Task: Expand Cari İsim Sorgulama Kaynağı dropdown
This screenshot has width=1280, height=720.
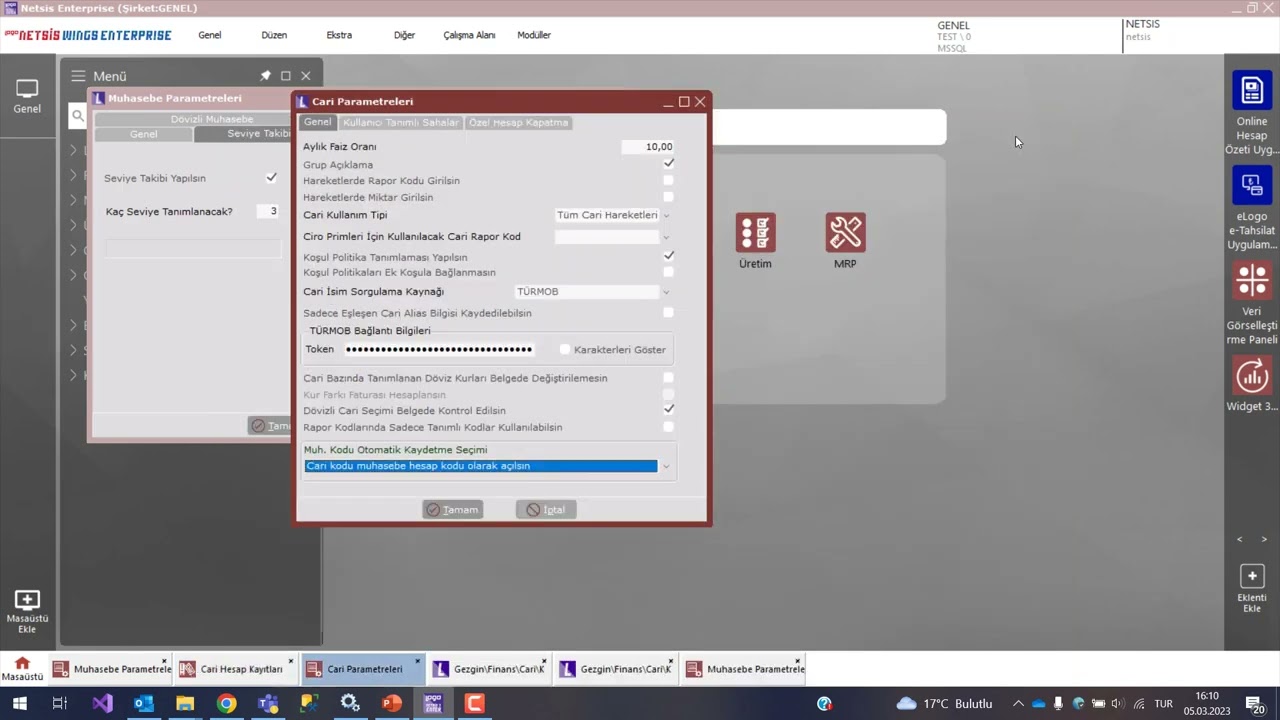Action: 666,292
